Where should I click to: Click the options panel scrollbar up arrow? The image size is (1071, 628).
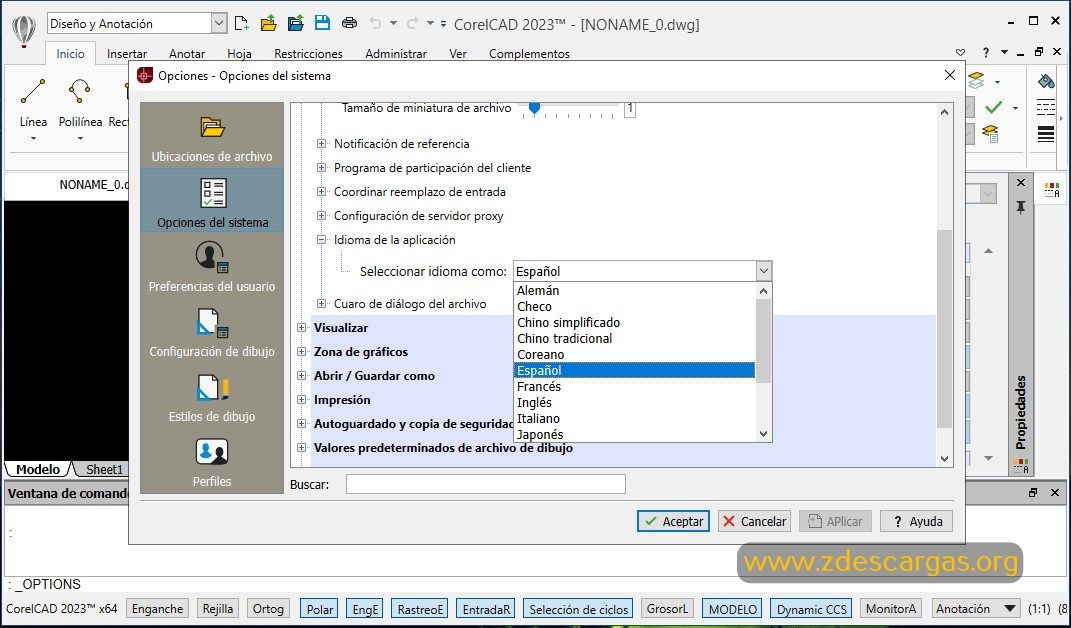[x=945, y=112]
